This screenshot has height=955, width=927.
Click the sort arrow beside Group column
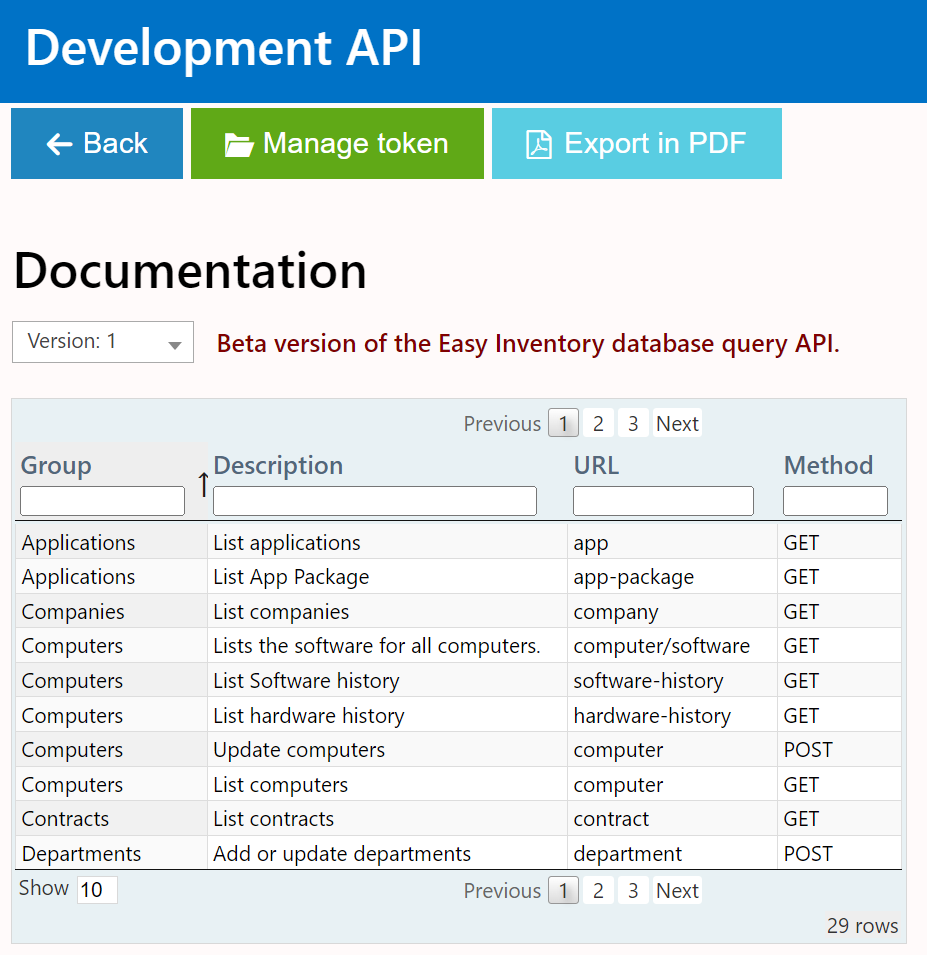click(203, 484)
